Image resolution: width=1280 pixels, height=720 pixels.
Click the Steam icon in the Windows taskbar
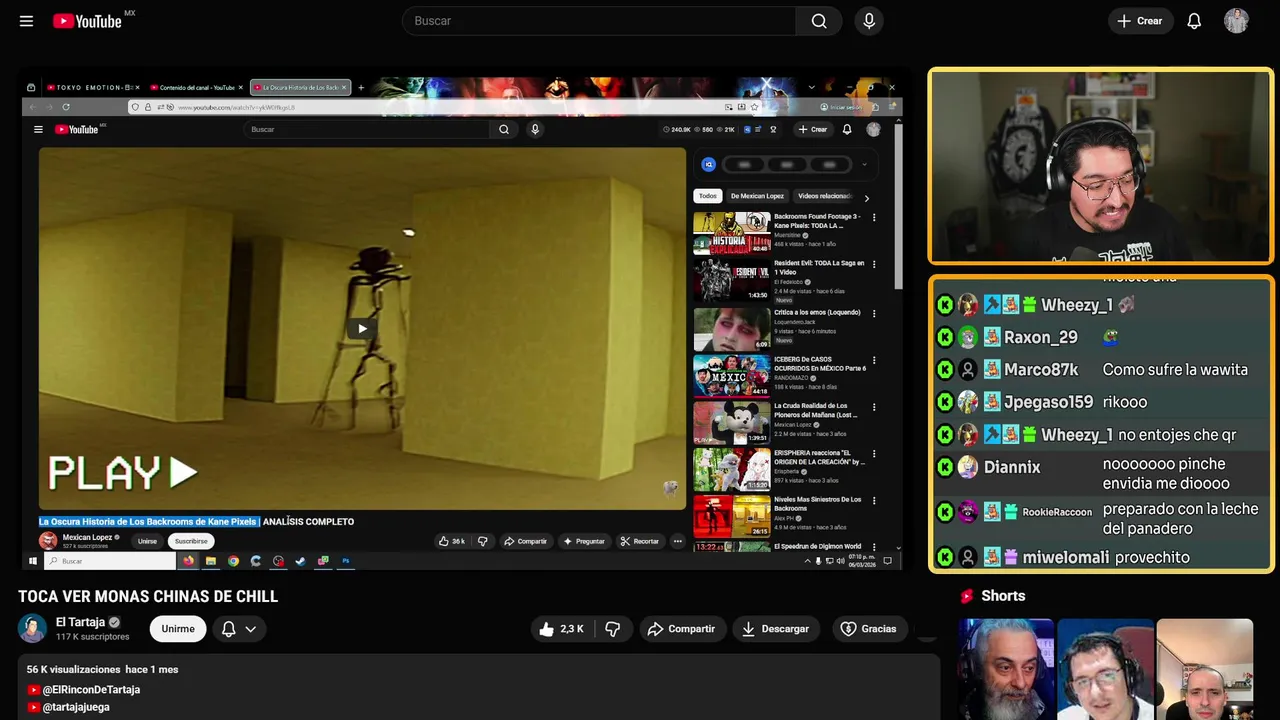(300, 561)
